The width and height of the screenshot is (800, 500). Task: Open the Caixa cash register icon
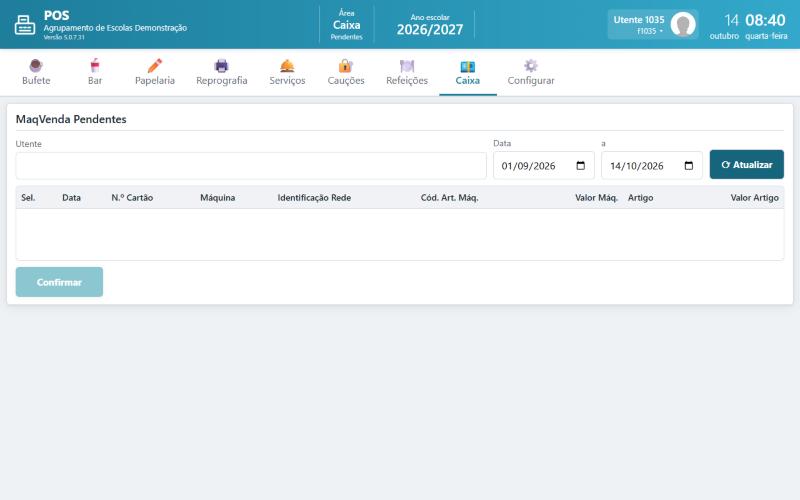pos(467,66)
